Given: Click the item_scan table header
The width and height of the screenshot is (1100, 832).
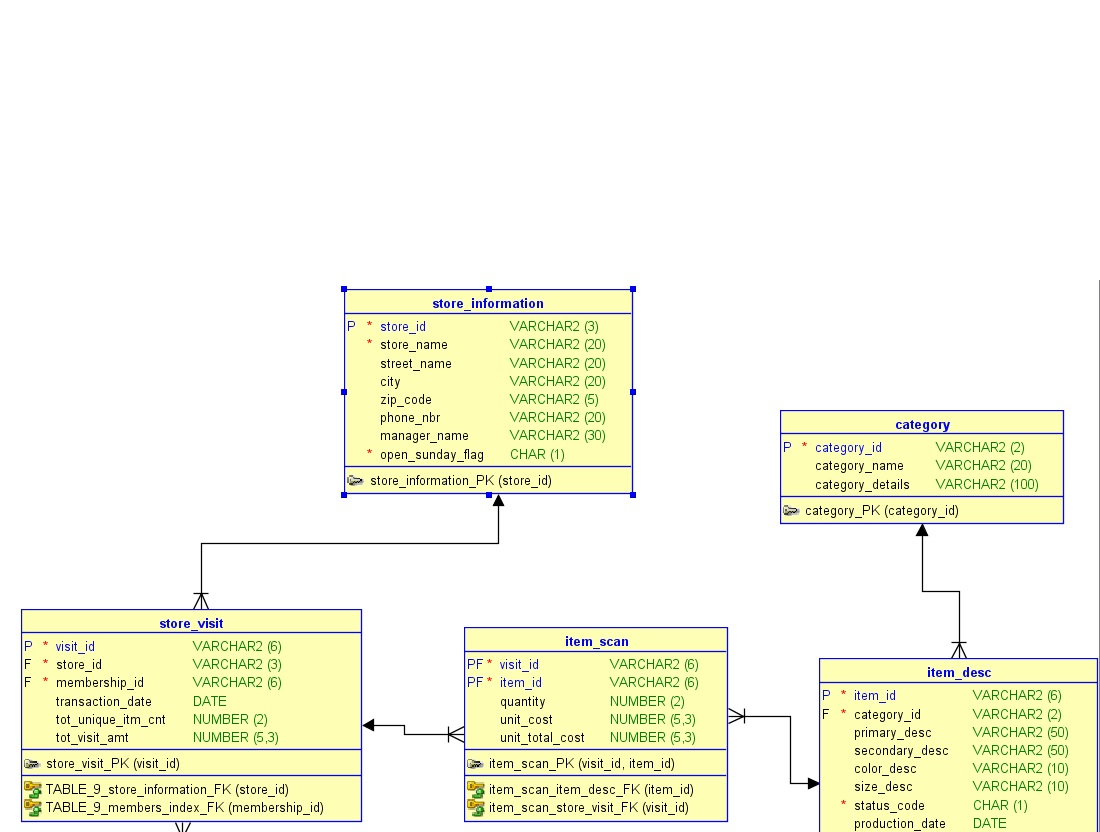Looking at the screenshot, I should [x=595, y=641].
